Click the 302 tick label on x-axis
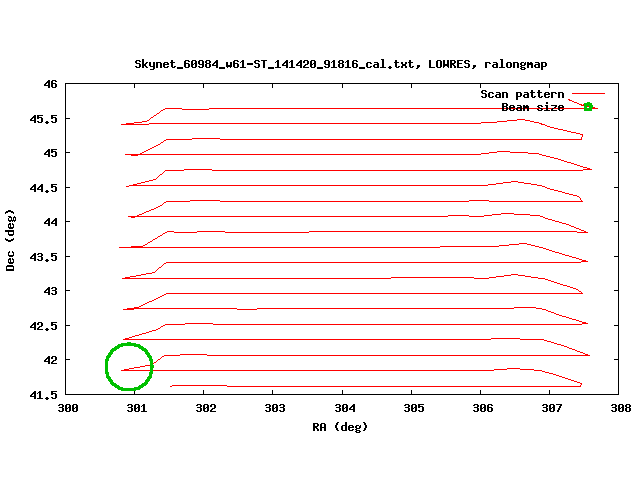 pyautogui.click(x=206, y=409)
